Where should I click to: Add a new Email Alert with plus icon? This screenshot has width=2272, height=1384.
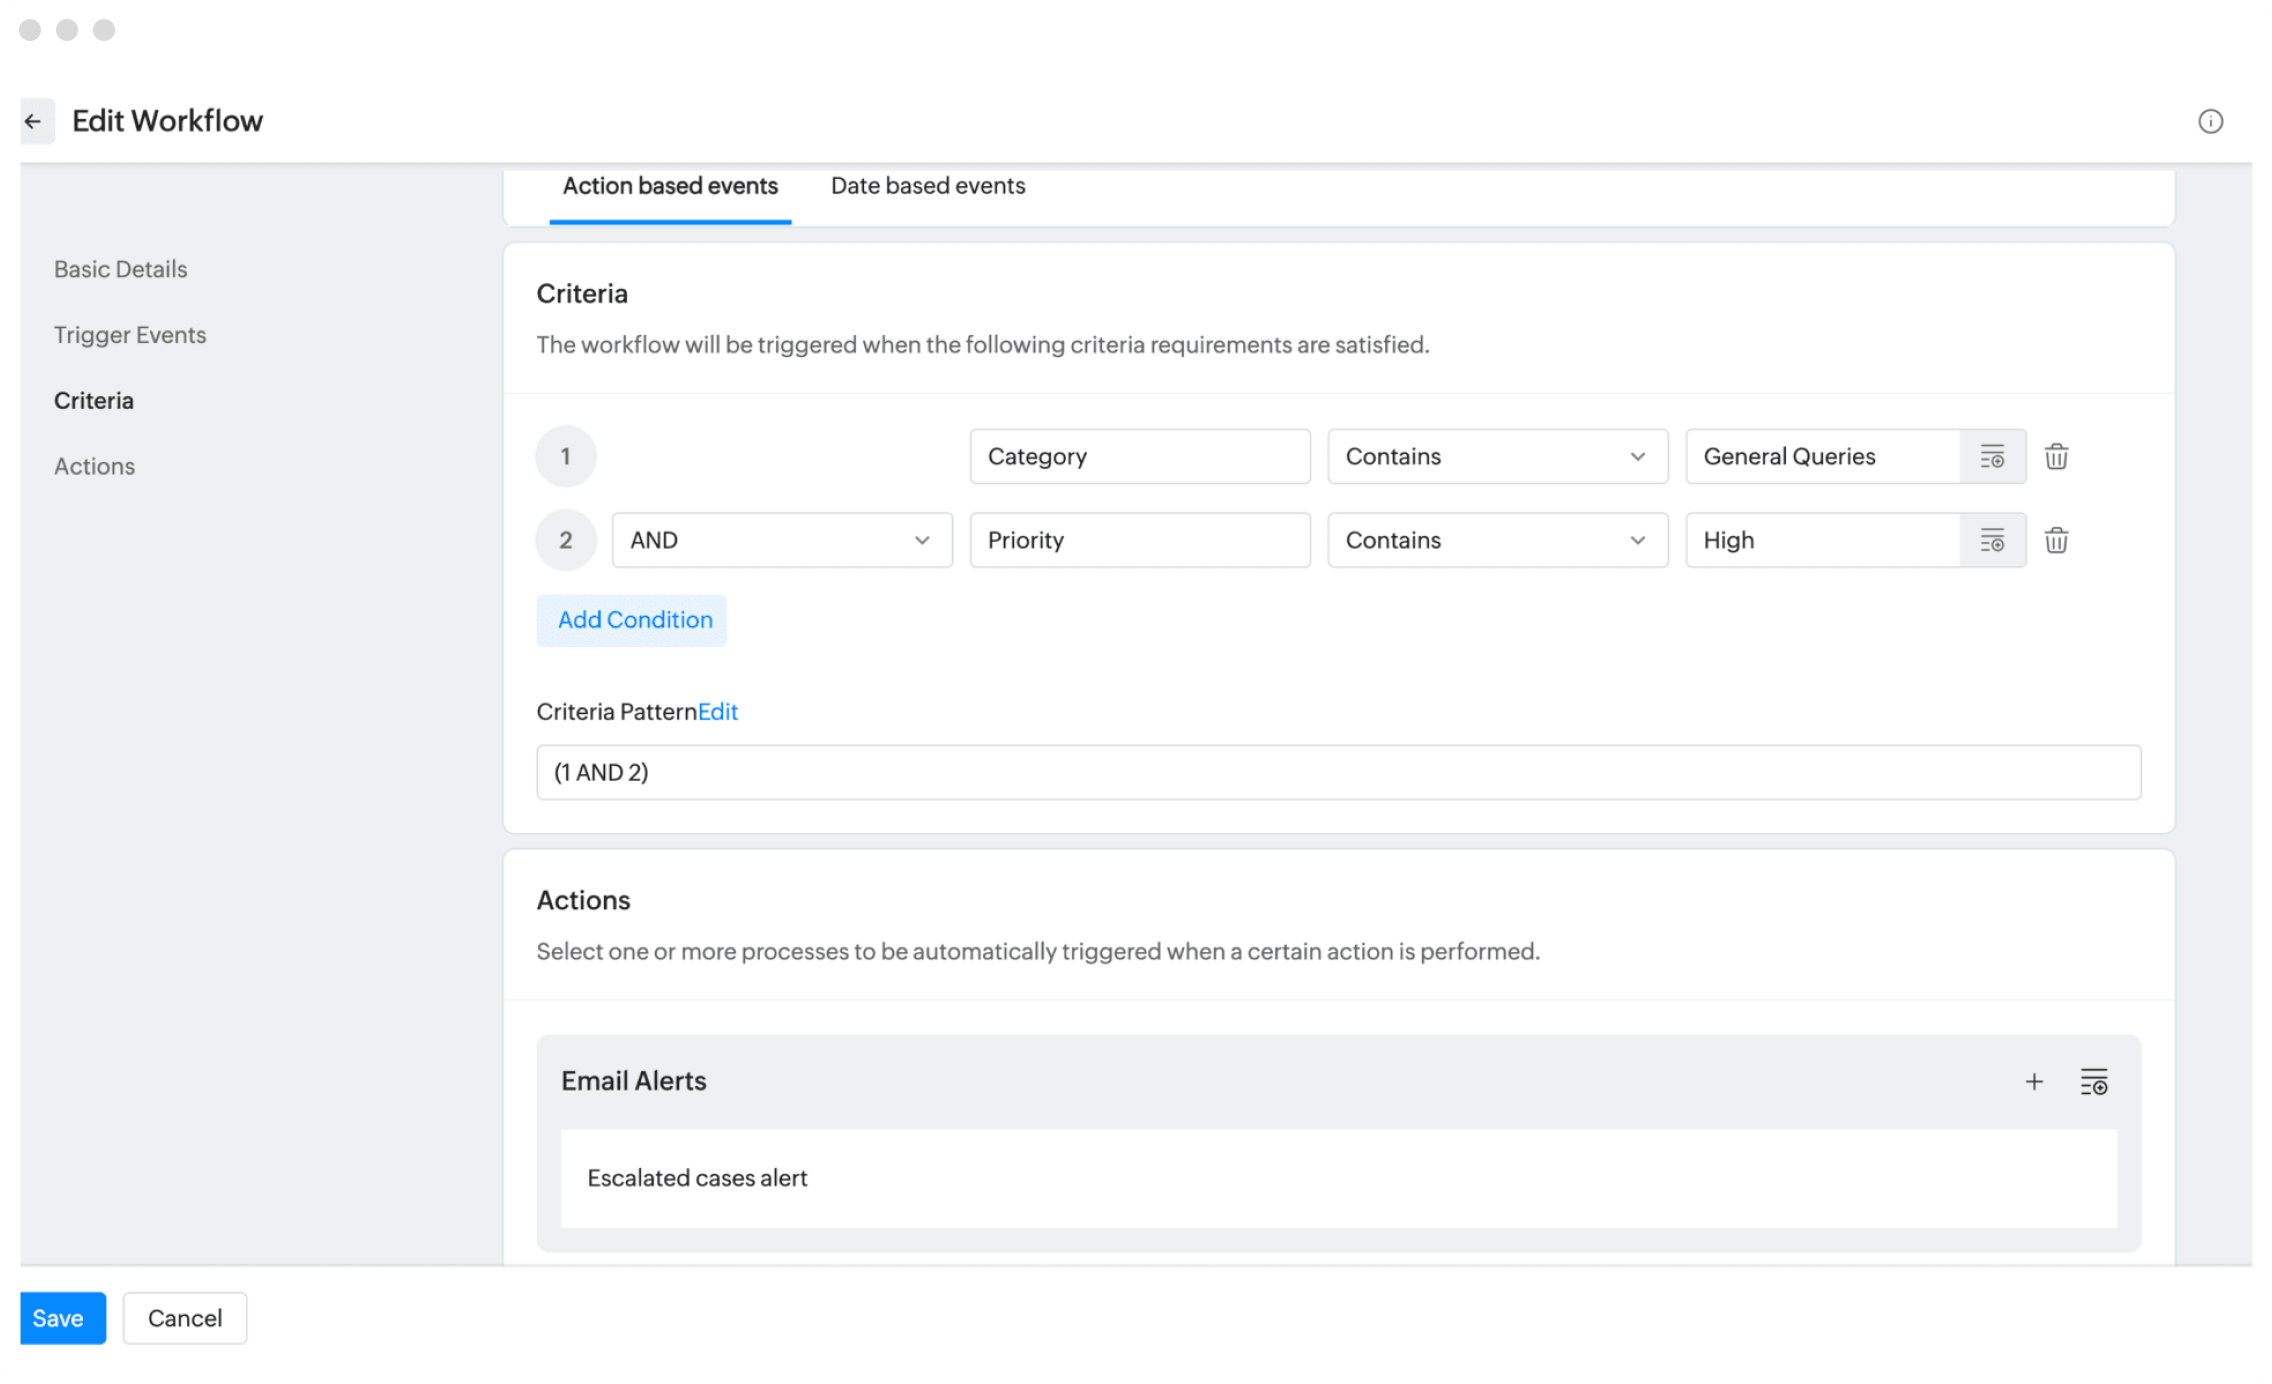(x=2034, y=1081)
